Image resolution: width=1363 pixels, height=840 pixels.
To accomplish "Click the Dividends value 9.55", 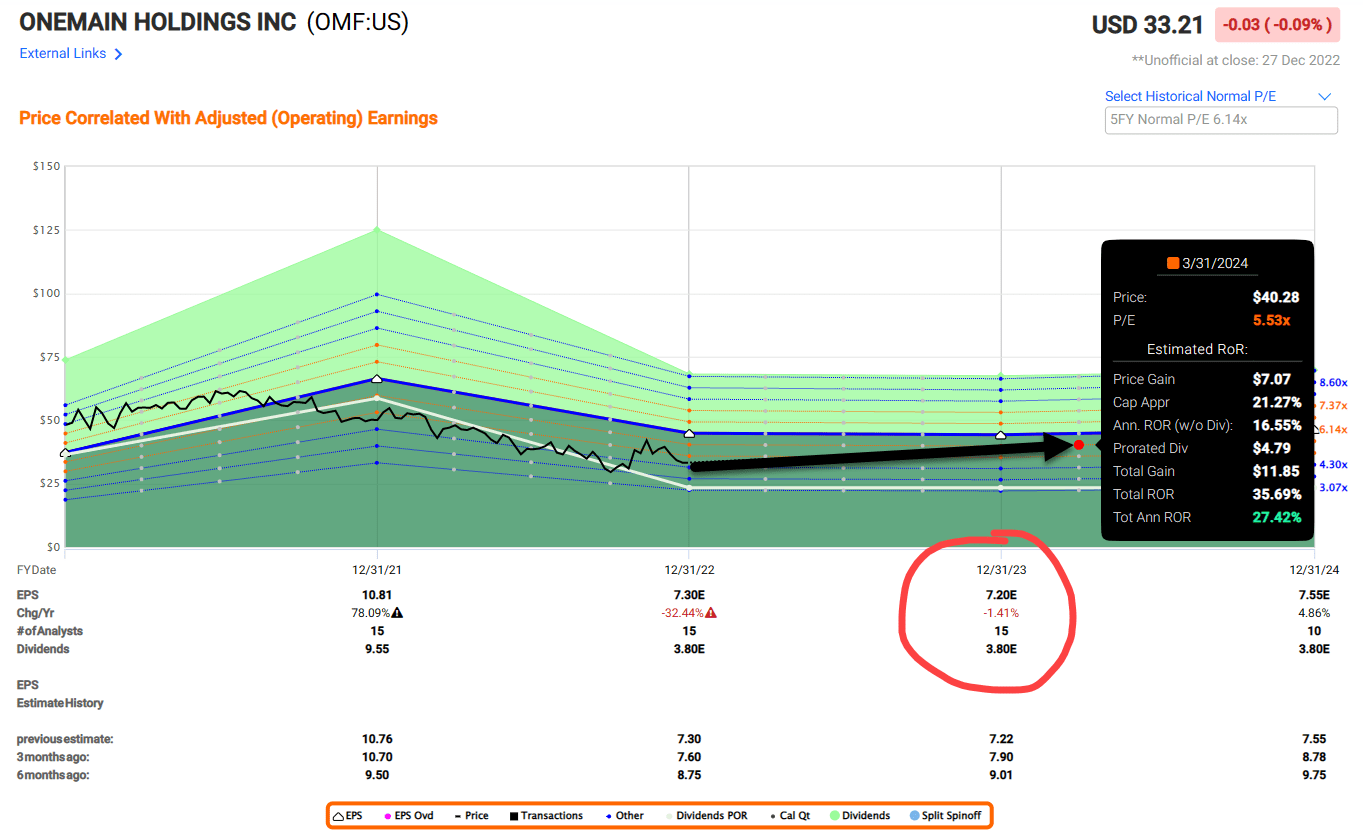I will 377,649.
